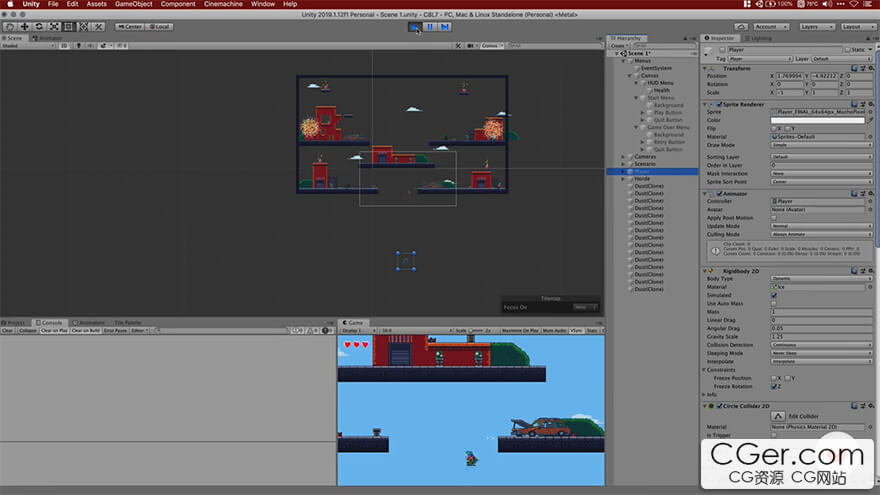Toggle the Pivot Center button
Viewport: 880px width, 495px height.
(130, 26)
